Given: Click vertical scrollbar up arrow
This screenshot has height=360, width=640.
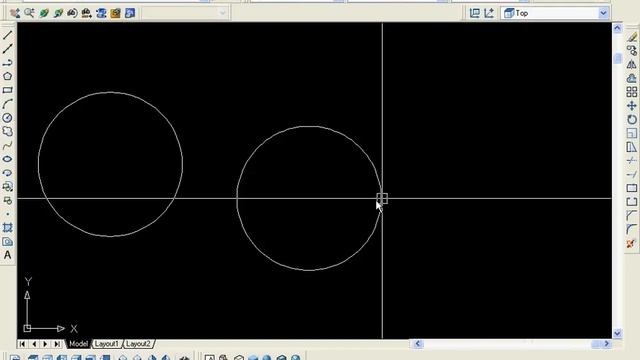Looking at the screenshot, I should pos(617,28).
